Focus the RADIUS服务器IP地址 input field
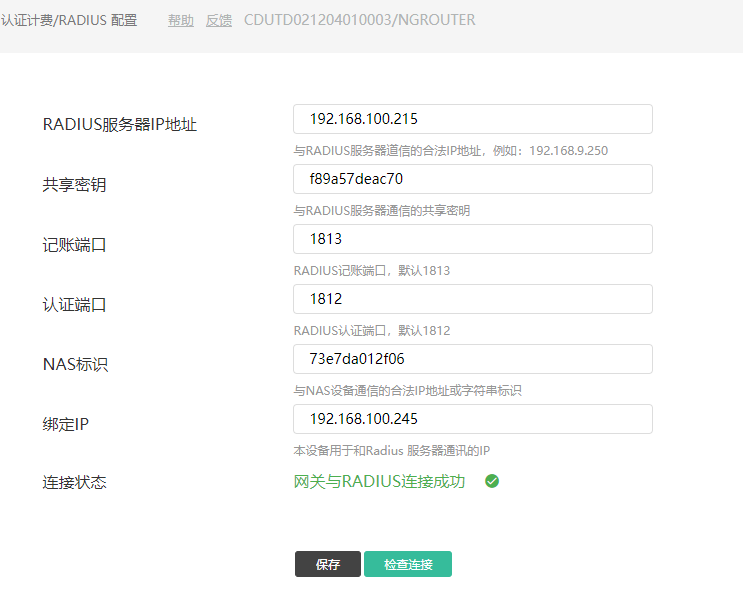 click(x=472, y=119)
